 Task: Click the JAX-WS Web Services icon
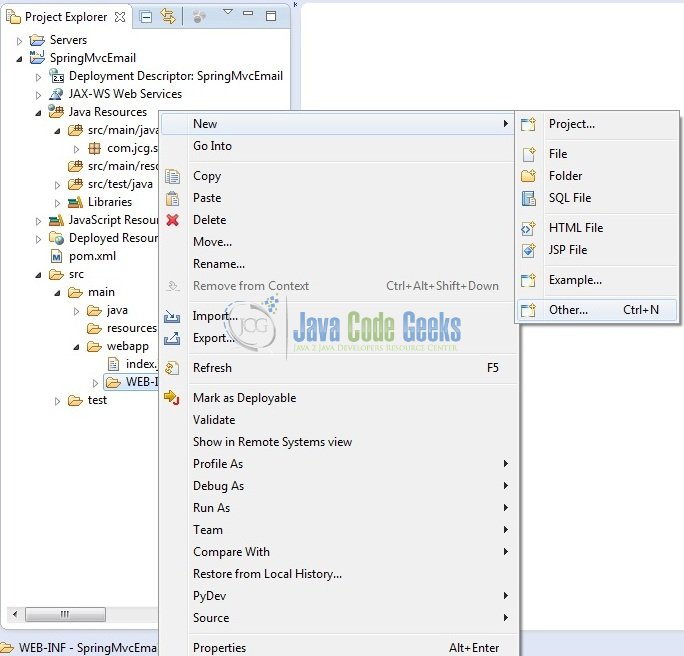point(56,94)
